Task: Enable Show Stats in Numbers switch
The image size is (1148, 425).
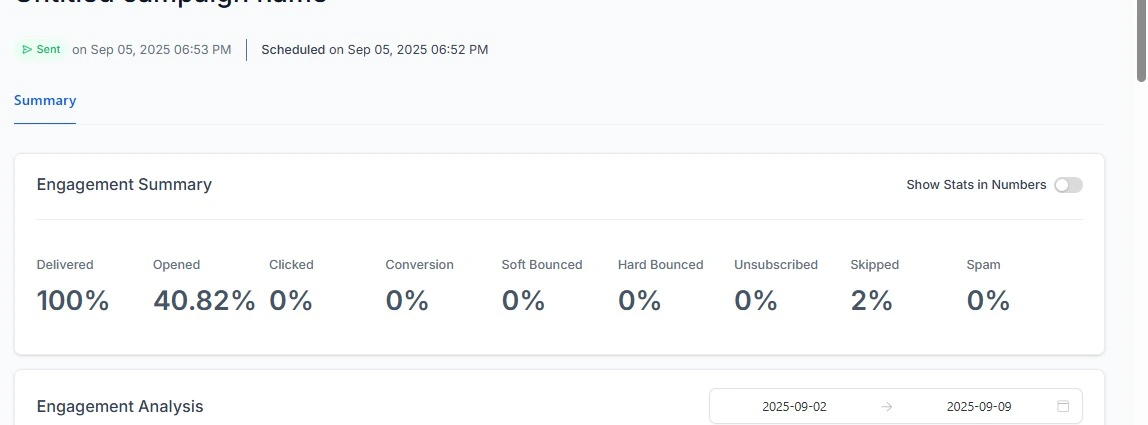Action: click(x=1068, y=185)
